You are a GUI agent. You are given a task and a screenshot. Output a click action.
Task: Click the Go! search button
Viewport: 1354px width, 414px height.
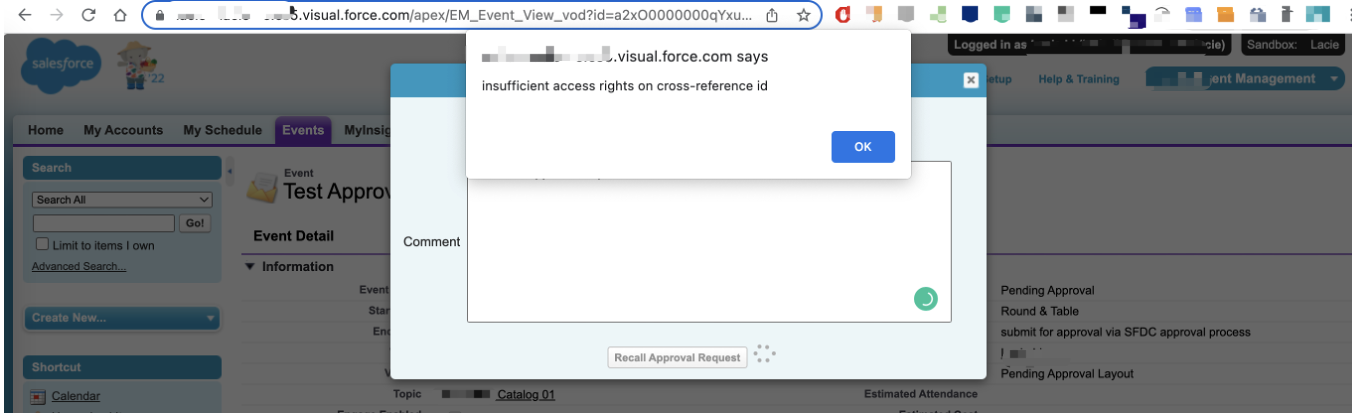click(194, 223)
